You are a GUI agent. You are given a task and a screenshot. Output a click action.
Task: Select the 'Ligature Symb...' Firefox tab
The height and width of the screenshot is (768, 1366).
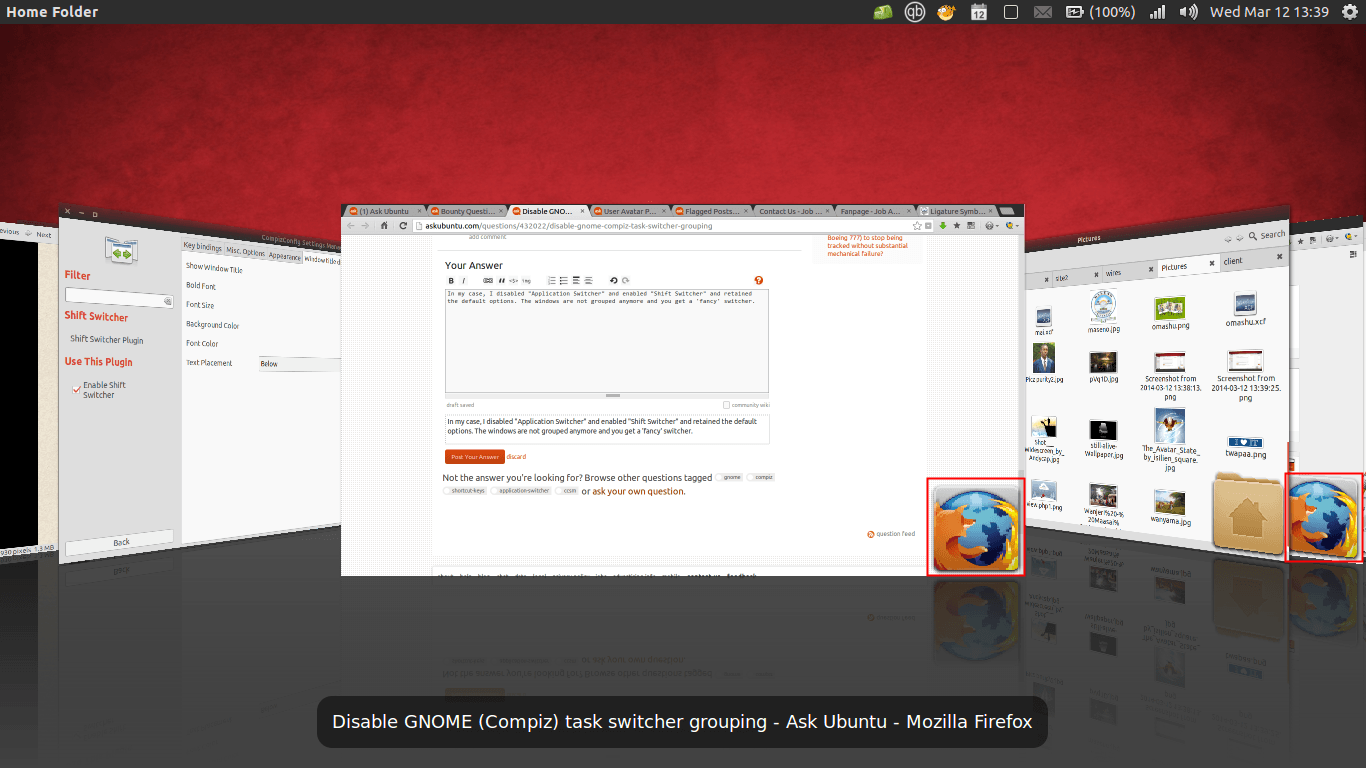click(956, 211)
